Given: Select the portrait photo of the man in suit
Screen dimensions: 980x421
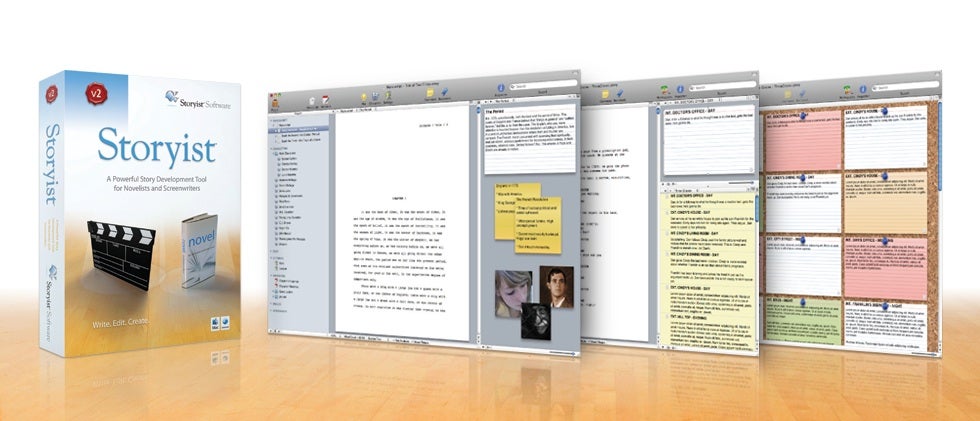Looking at the screenshot, I should [556, 287].
